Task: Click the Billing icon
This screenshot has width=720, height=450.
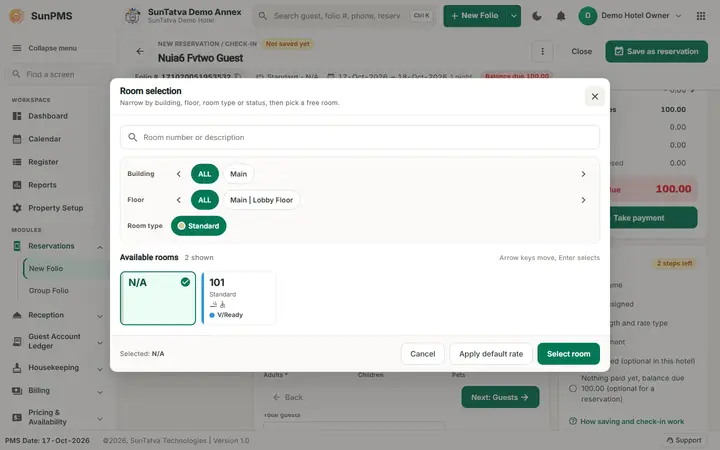Action: point(17,391)
